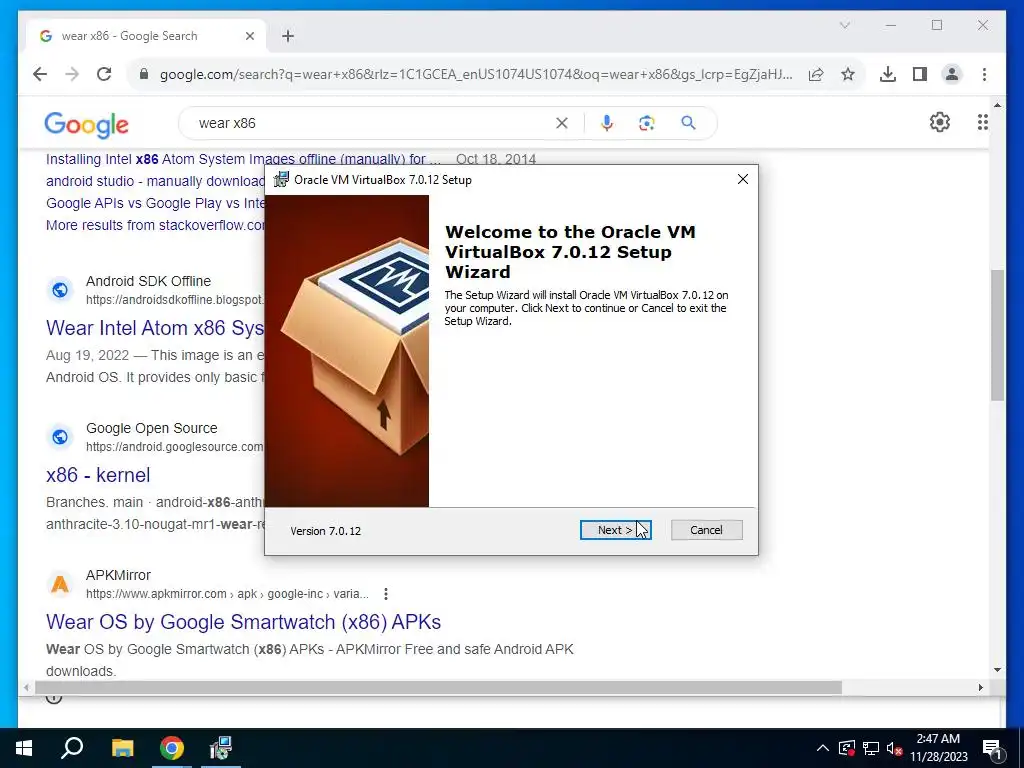This screenshot has height=768, width=1024.
Task: Click muted volume tray icon
Action: click(894, 748)
